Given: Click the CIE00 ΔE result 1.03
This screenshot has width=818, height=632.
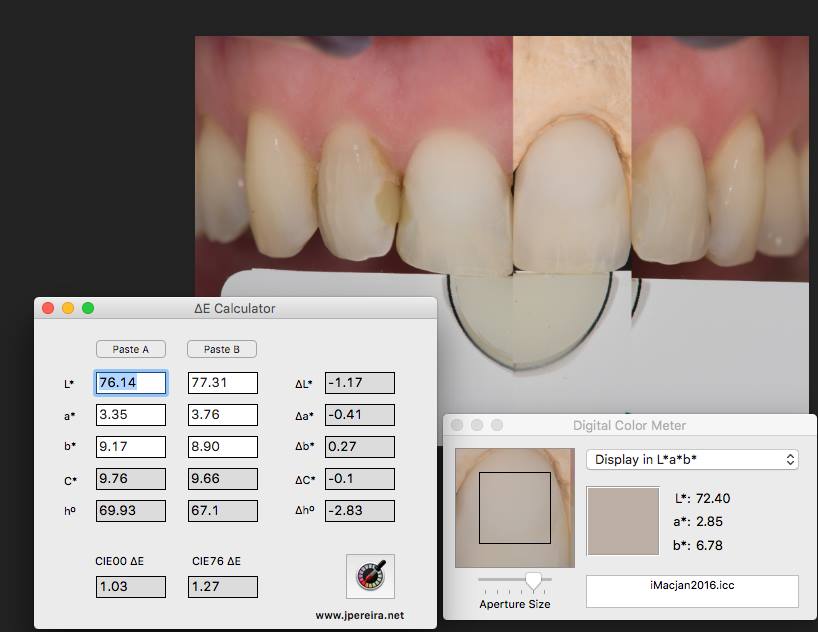Looking at the screenshot, I should (x=131, y=587).
